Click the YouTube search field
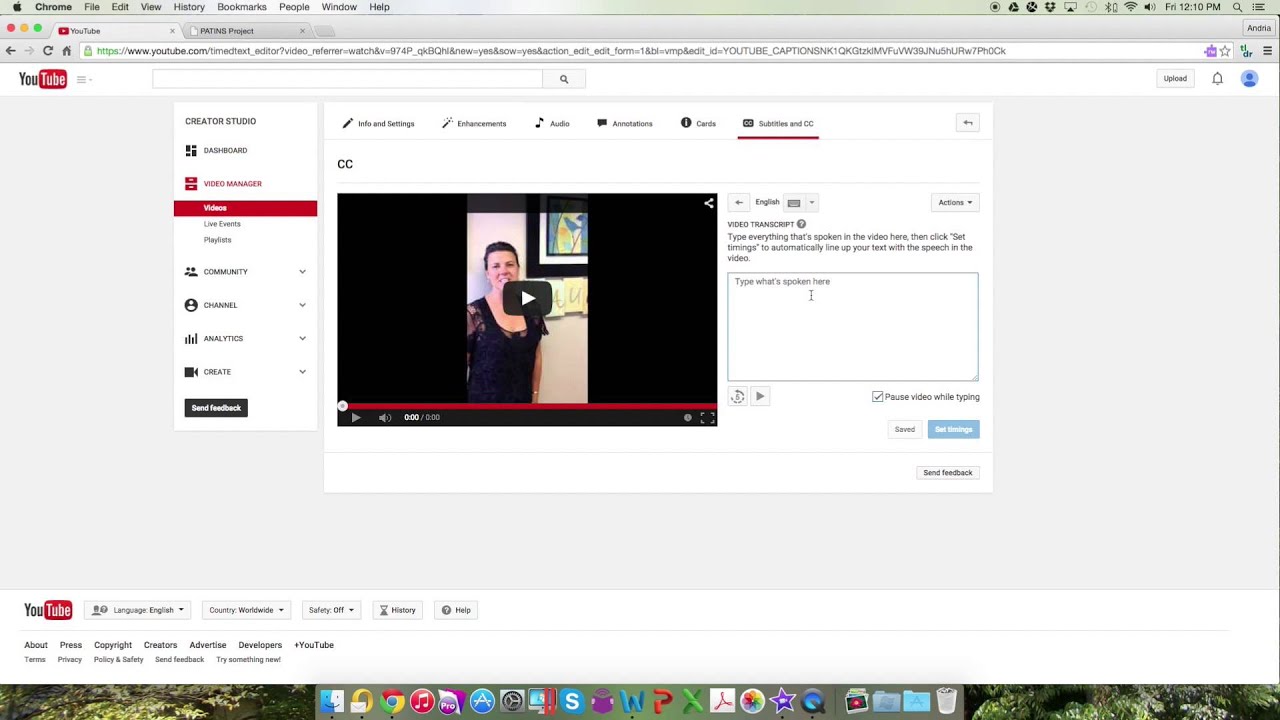 (347, 79)
